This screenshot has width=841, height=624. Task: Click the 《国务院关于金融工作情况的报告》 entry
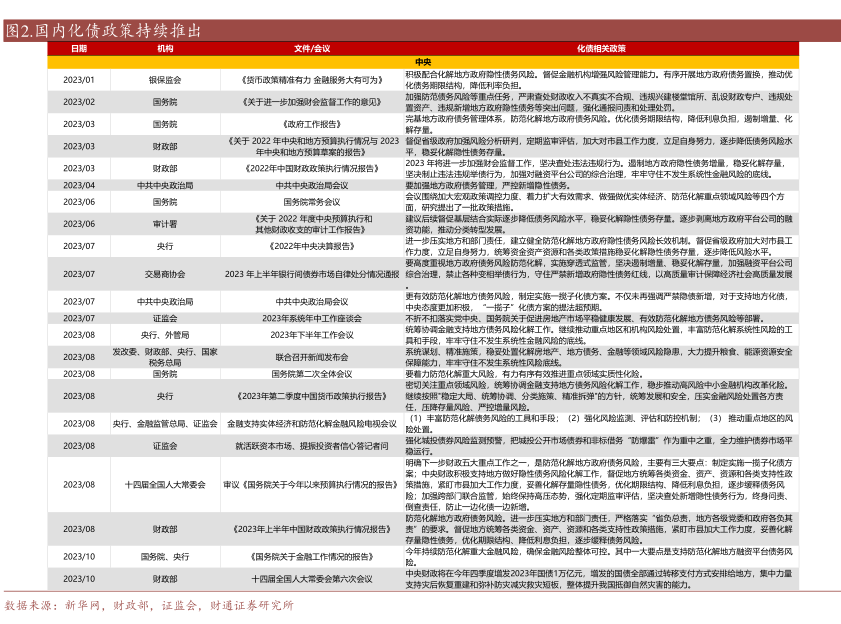pyautogui.click(x=312, y=556)
